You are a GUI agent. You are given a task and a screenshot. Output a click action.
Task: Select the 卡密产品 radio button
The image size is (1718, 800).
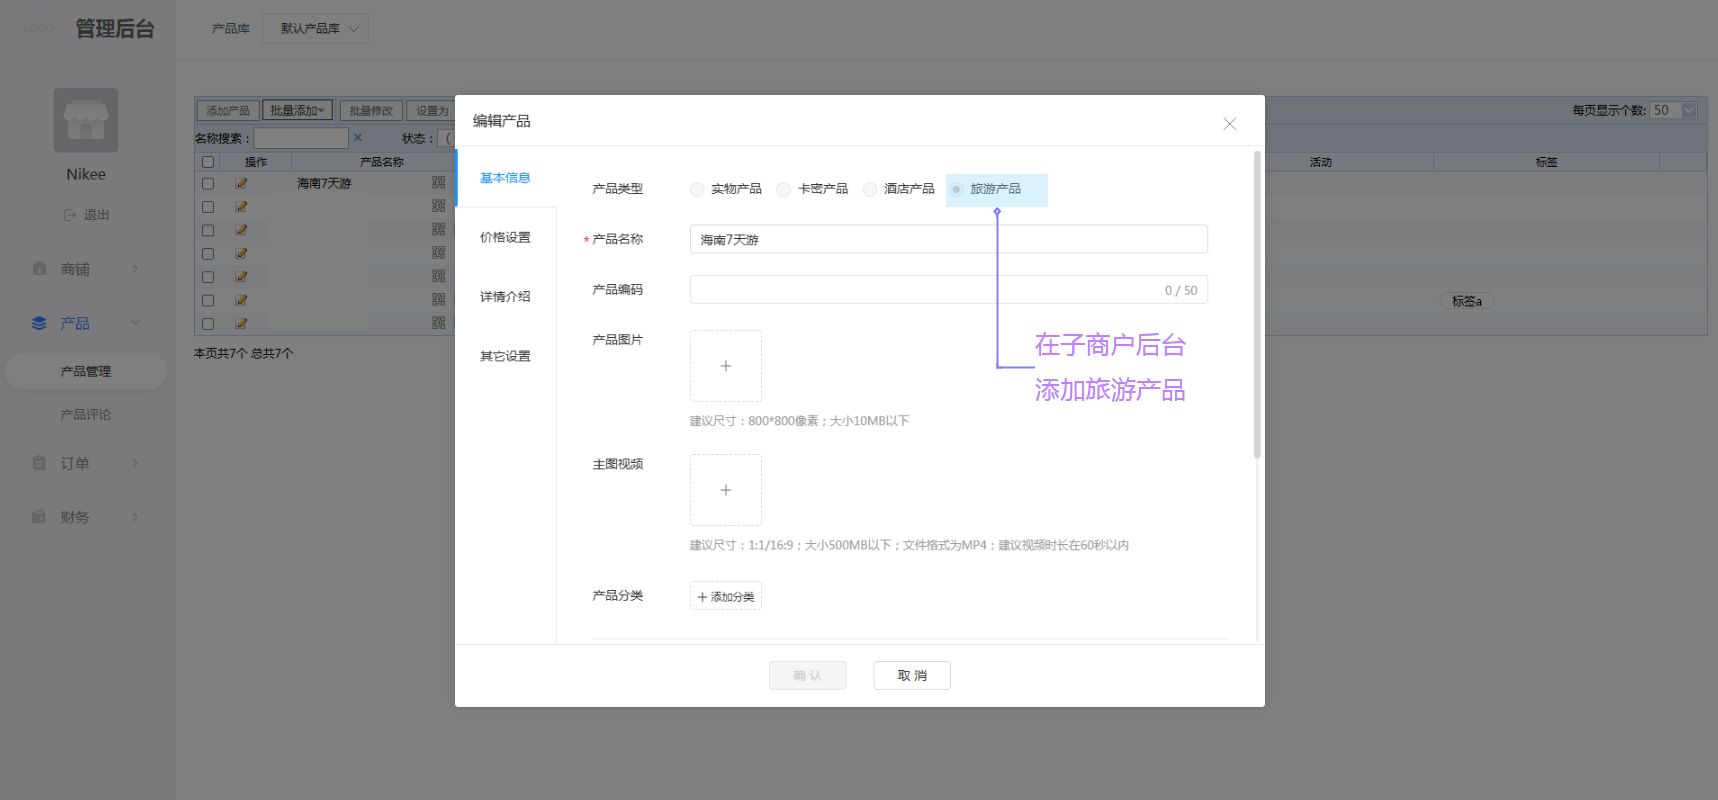point(783,189)
